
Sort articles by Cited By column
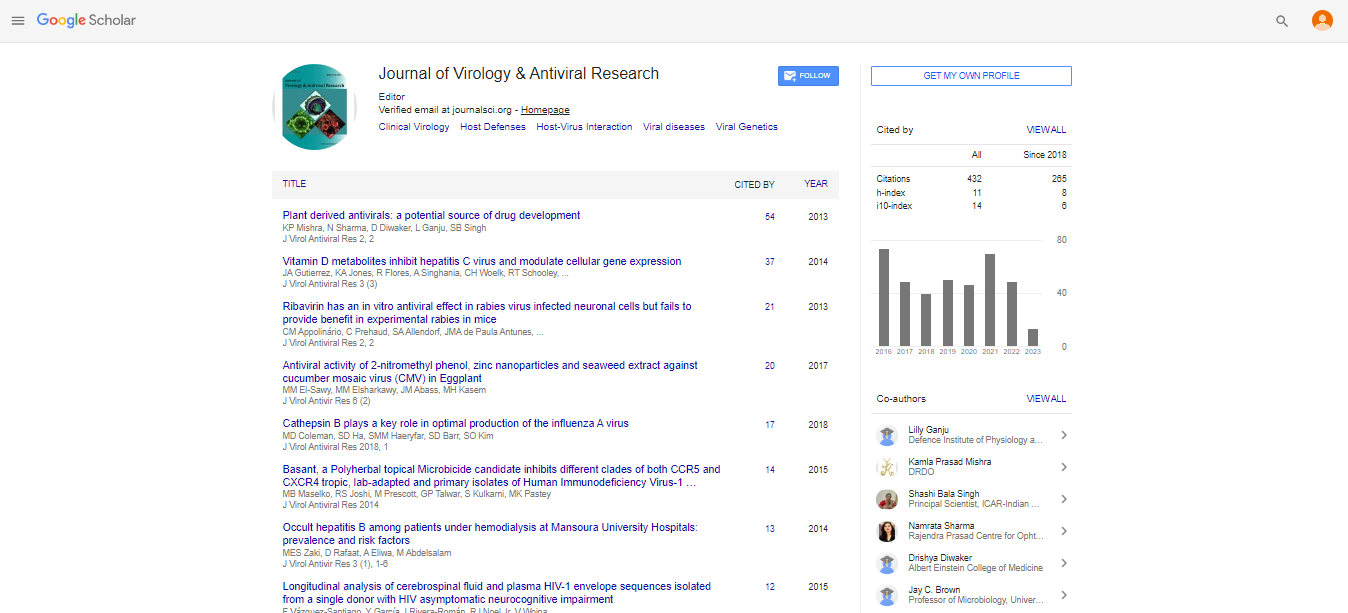pyautogui.click(x=754, y=184)
